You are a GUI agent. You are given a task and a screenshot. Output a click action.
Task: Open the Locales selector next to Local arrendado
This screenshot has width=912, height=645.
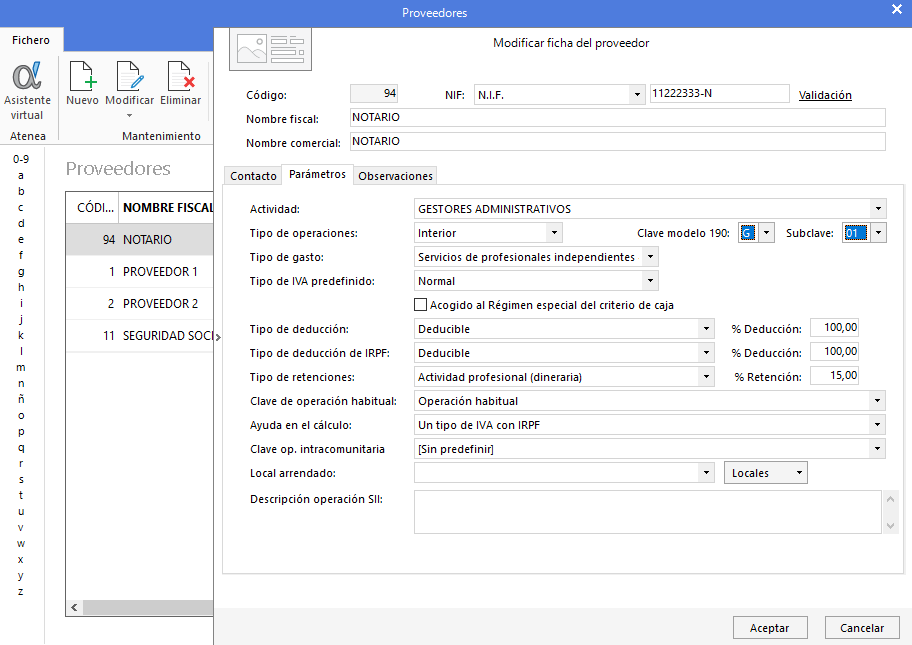tap(765, 472)
